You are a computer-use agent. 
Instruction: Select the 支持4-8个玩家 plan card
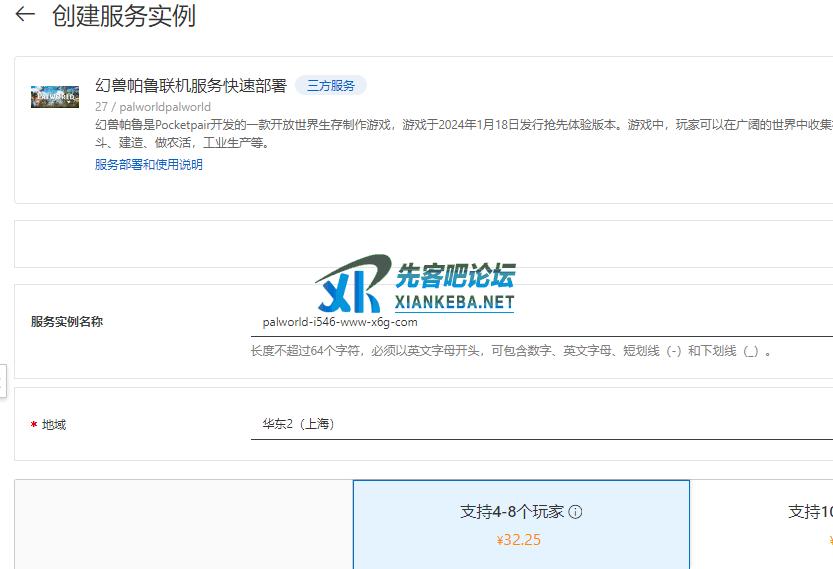pos(521,524)
